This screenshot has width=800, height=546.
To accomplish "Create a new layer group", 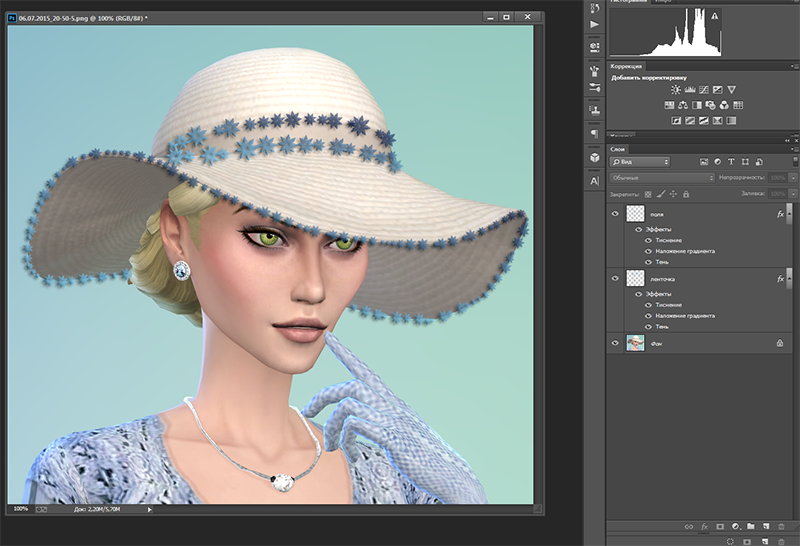I will click(751, 526).
